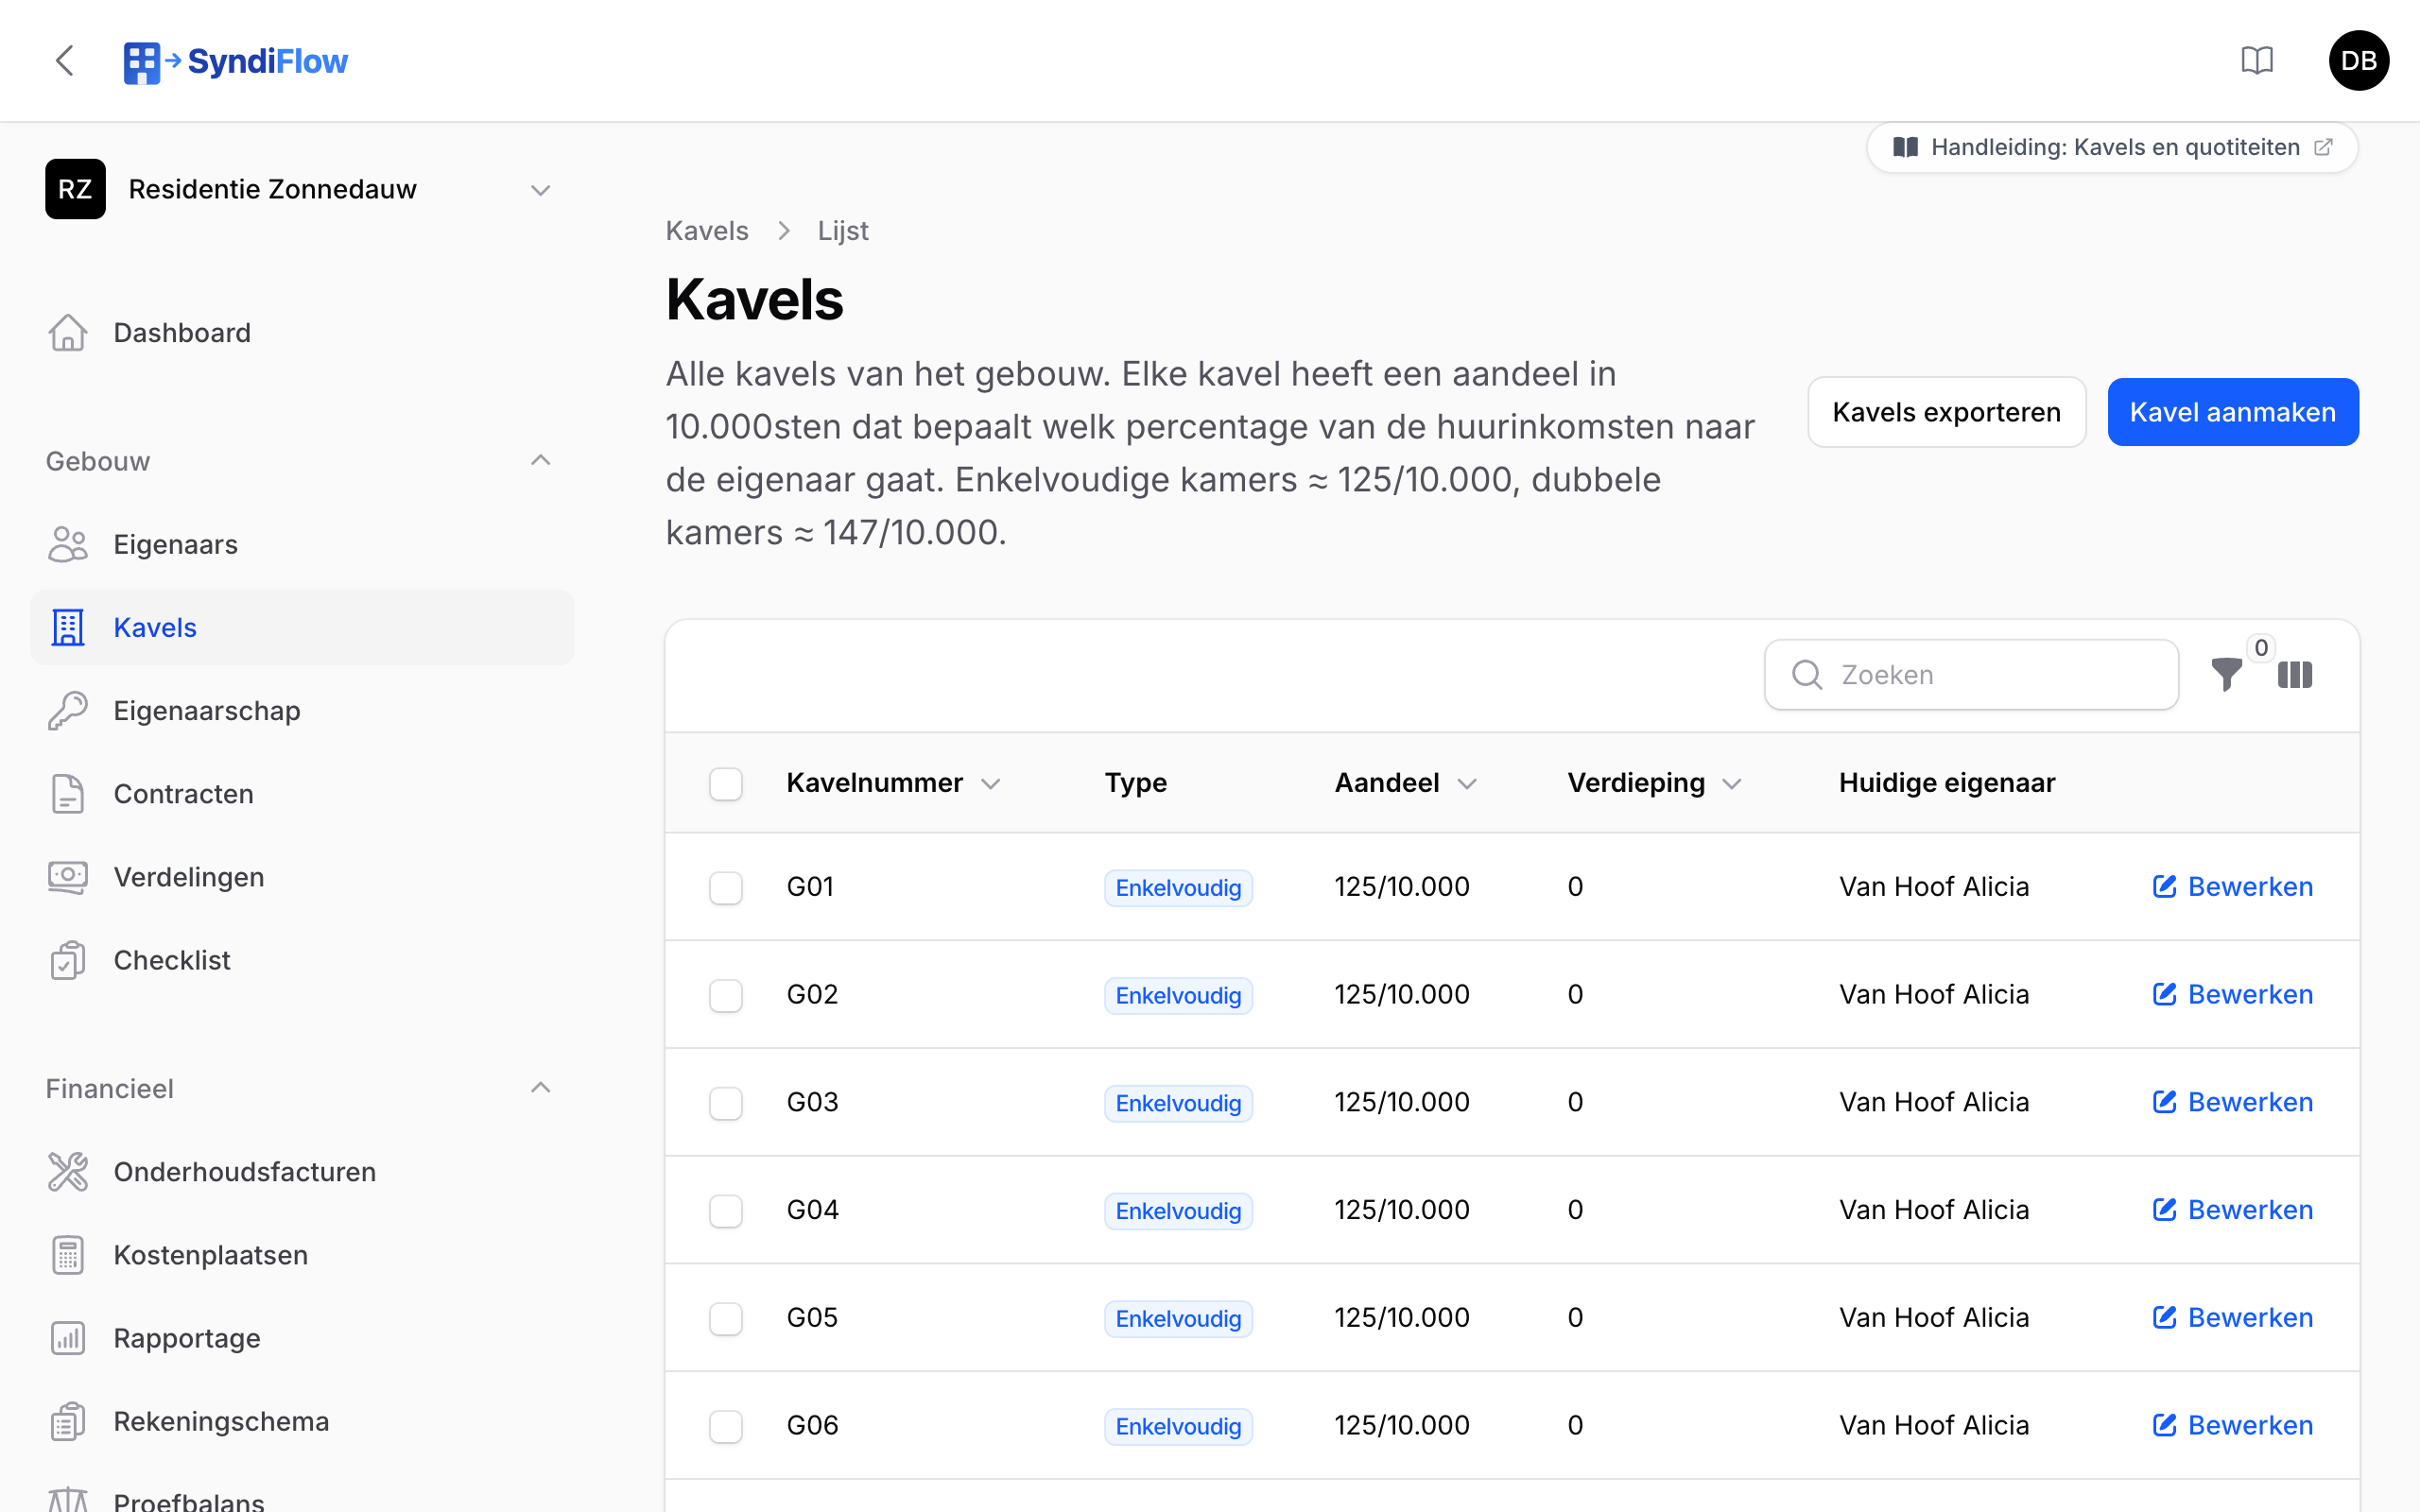Open the SyndiFlow logo home link

click(235, 61)
